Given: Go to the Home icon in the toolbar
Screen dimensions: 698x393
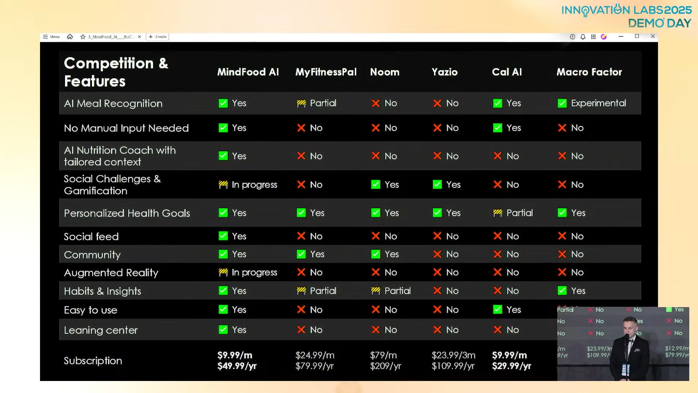Looking at the screenshot, I should (x=70, y=37).
